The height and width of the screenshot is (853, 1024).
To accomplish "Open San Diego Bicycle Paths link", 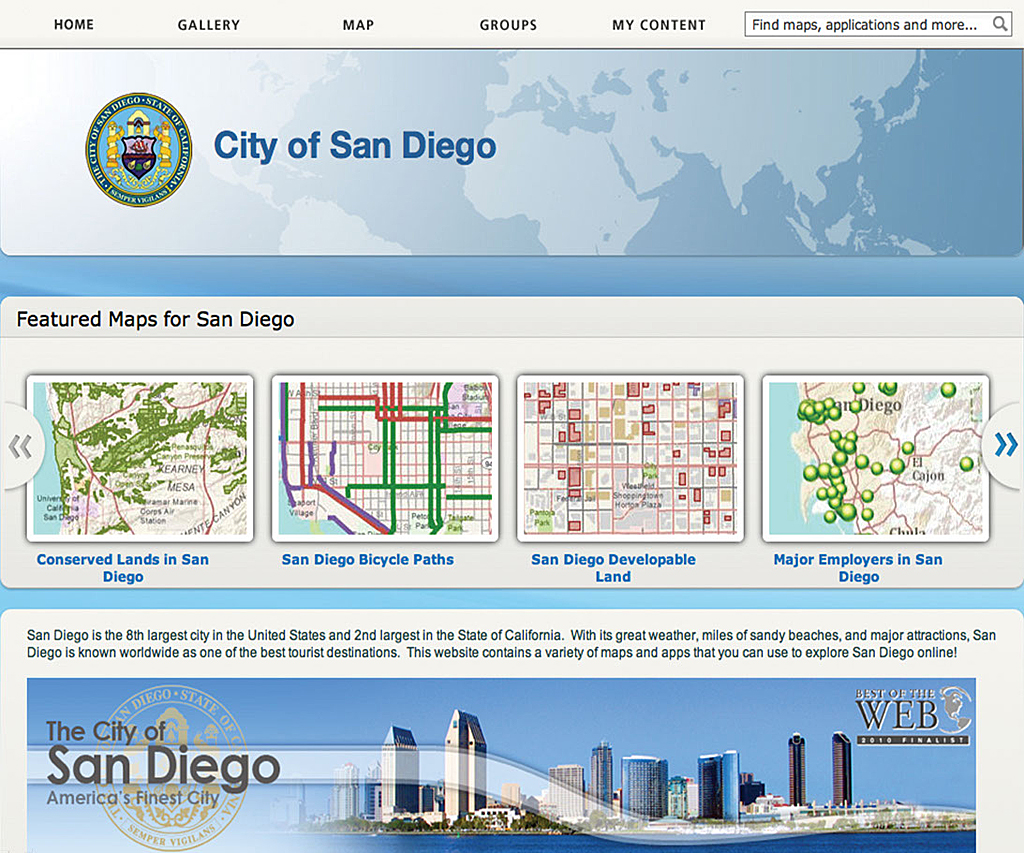I will (x=368, y=560).
